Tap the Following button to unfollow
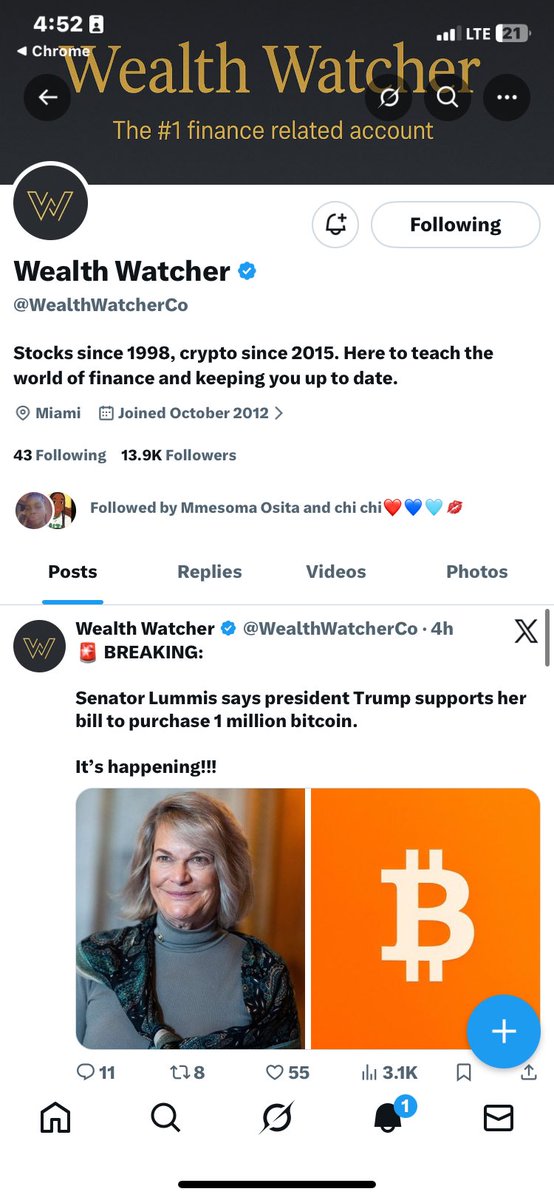554x1200 pixels. 455,225
